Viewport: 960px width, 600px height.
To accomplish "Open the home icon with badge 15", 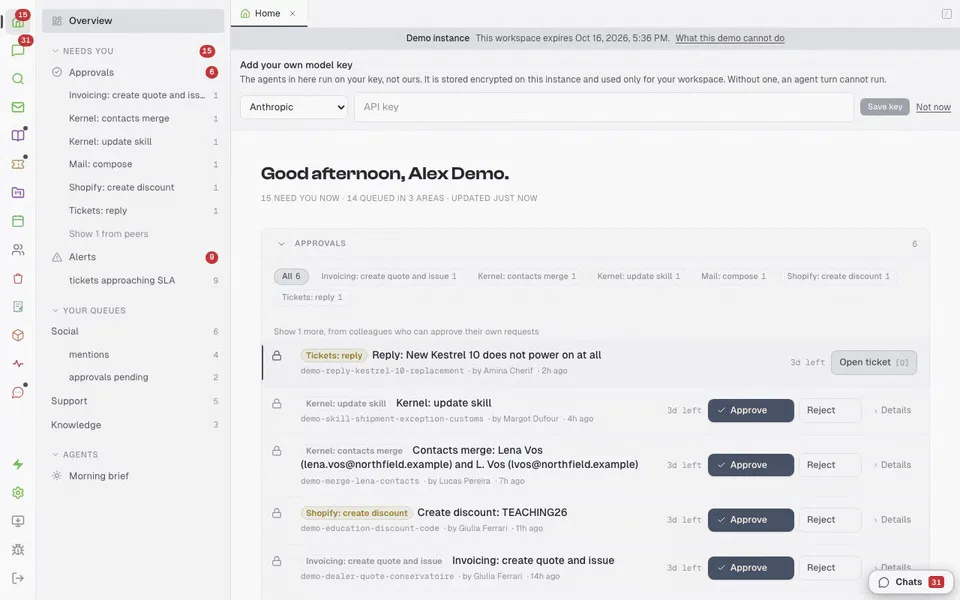I will tap(18, 22).
